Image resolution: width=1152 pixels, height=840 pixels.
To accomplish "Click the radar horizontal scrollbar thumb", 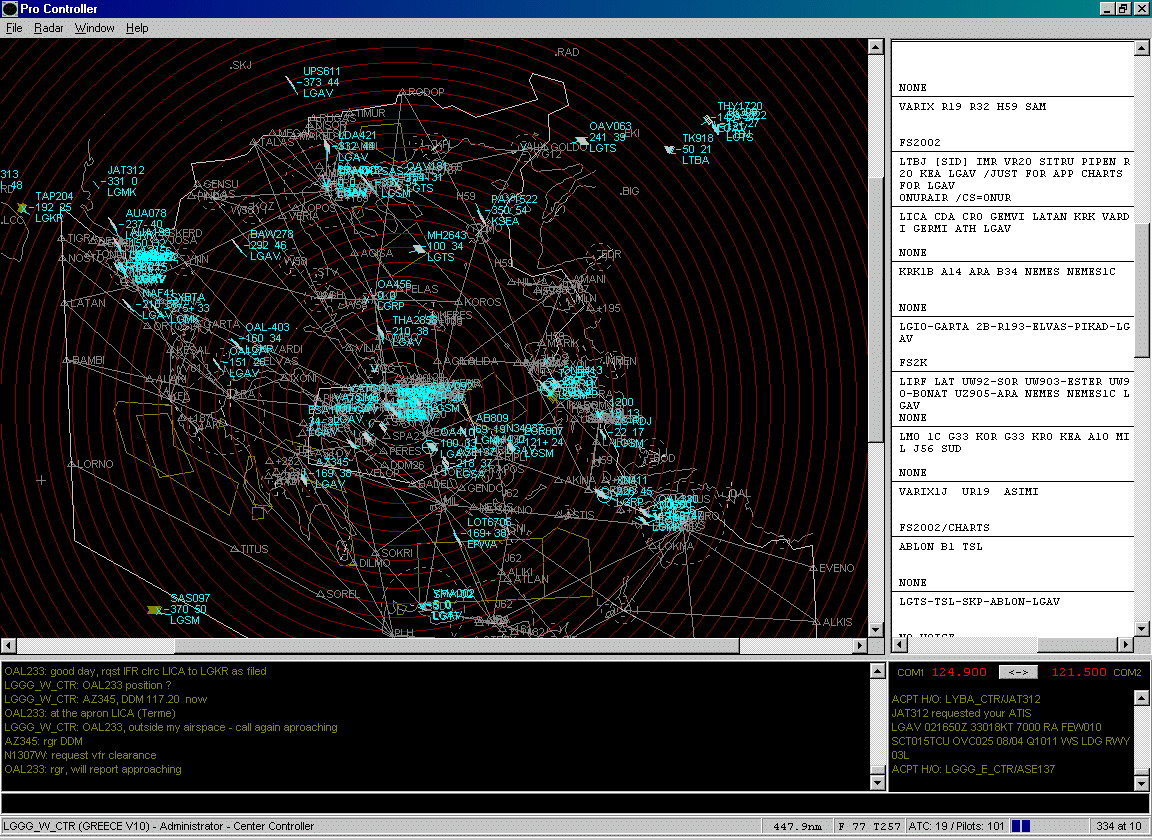I will pyautogui.click(x=457, y=645).
